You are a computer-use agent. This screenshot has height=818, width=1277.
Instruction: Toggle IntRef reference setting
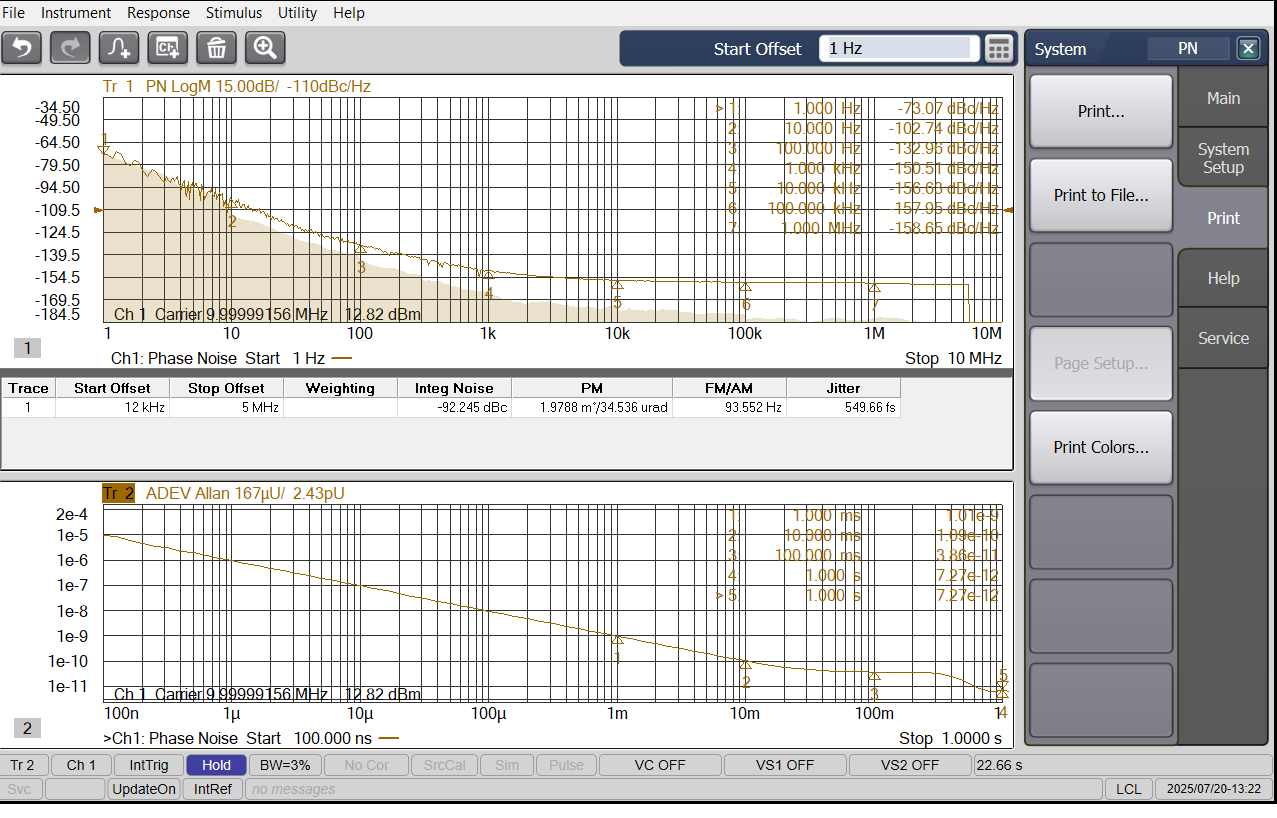click(213, 789)
